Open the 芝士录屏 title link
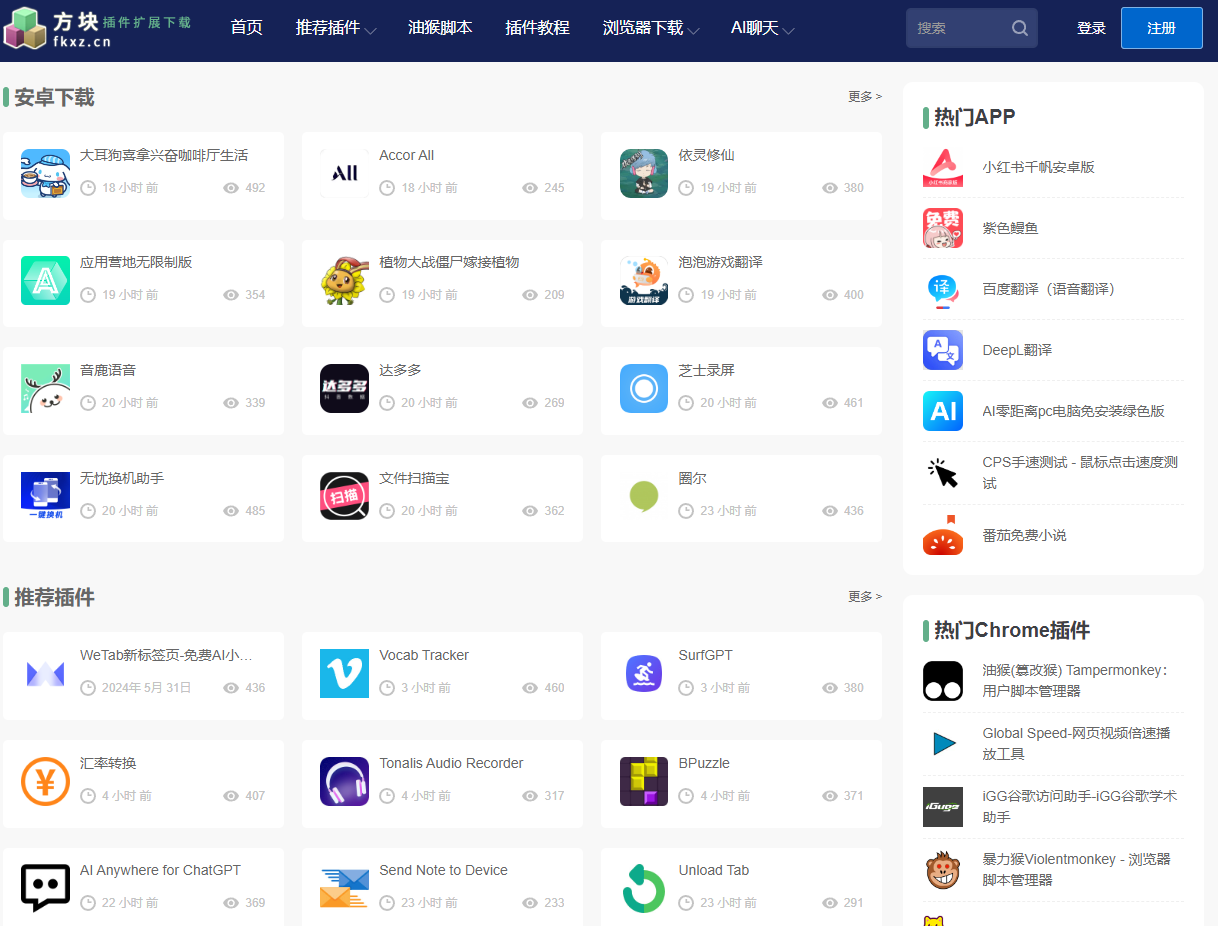Image resolution: width=1218 pixels, height=926 pixels. 707,371
